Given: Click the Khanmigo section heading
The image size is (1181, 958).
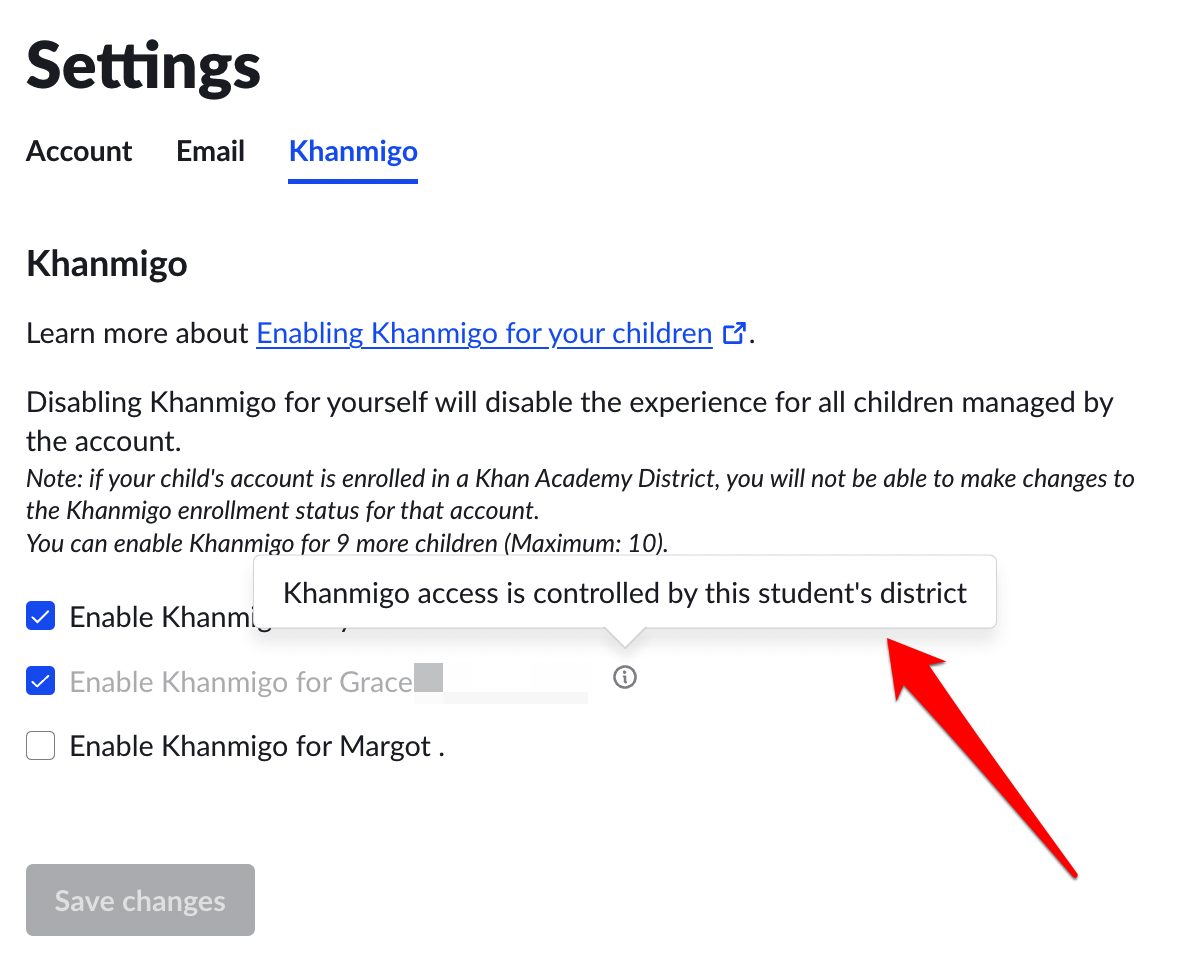Looking at the screenshot, I should click(107, 264).
